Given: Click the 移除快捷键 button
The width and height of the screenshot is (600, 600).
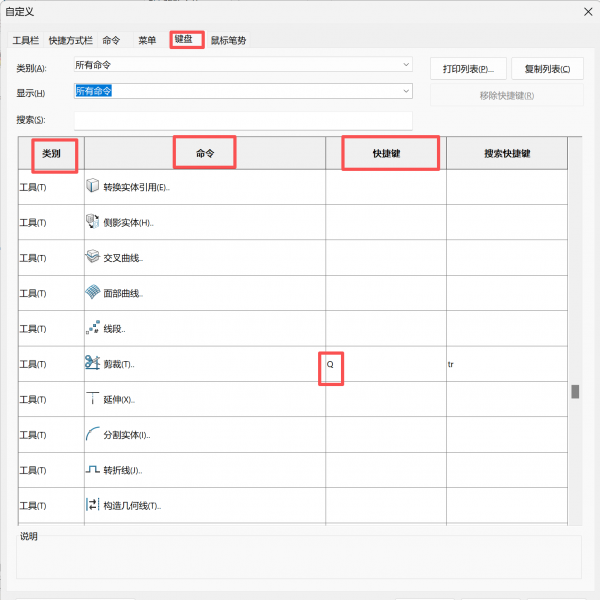Looking at the screenshot, I should click(507, 95).
